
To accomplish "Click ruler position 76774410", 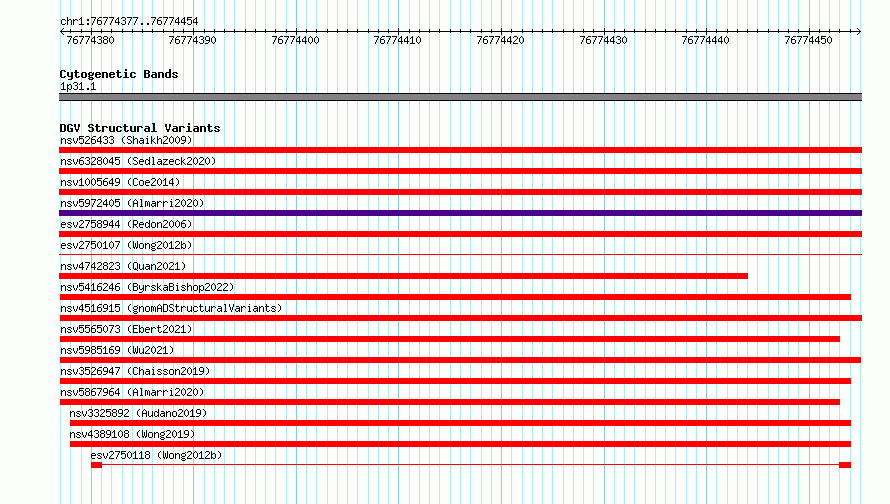I will point(397,40).
